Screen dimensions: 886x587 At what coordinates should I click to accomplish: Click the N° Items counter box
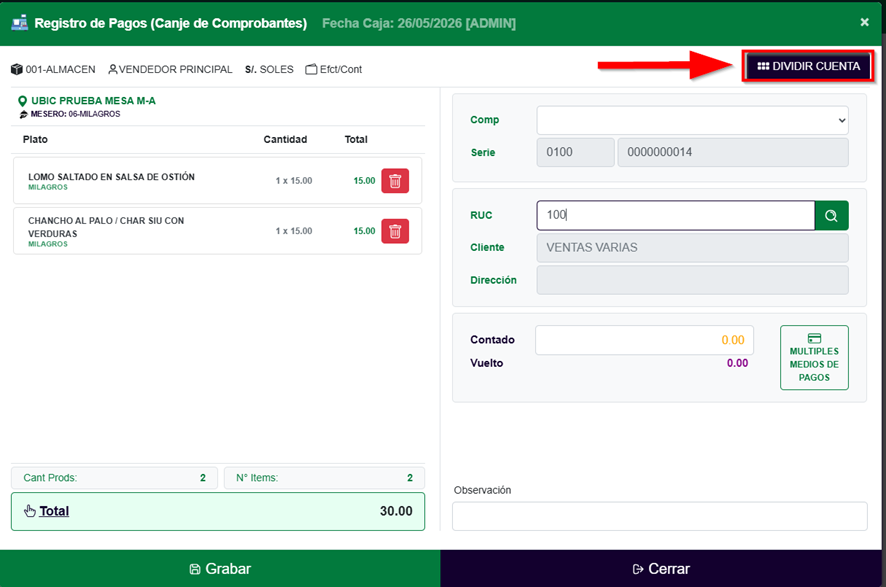tap(324, 478)
